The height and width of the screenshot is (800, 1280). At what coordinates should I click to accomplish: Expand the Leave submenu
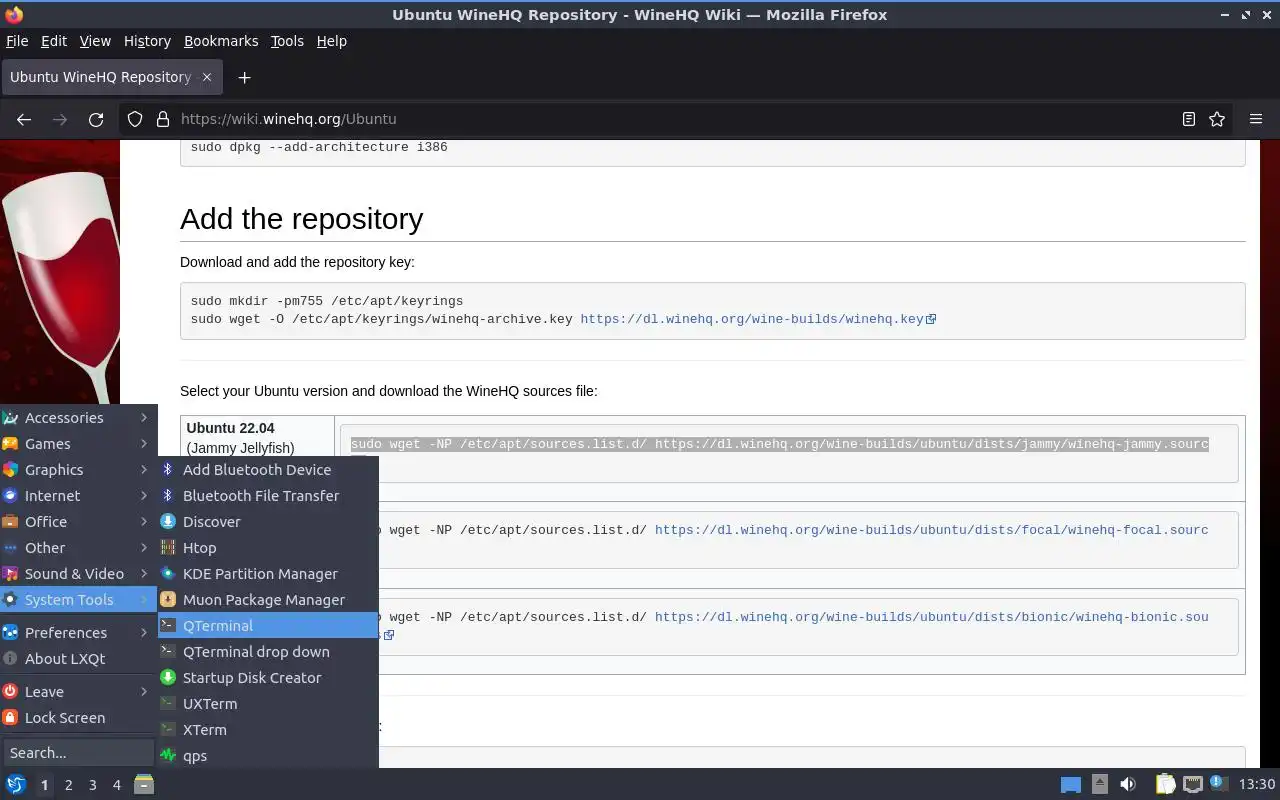78,692
